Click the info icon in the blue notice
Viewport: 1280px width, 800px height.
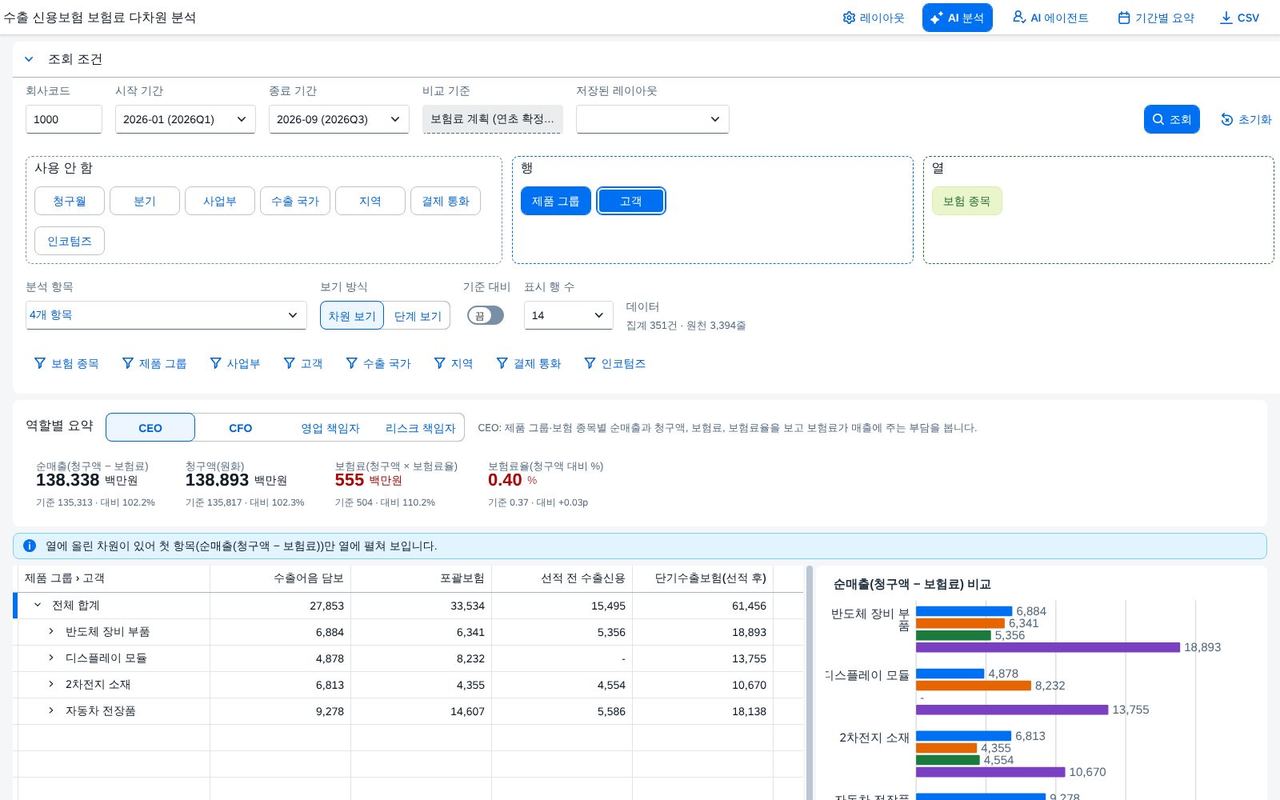tap(30, 546)
